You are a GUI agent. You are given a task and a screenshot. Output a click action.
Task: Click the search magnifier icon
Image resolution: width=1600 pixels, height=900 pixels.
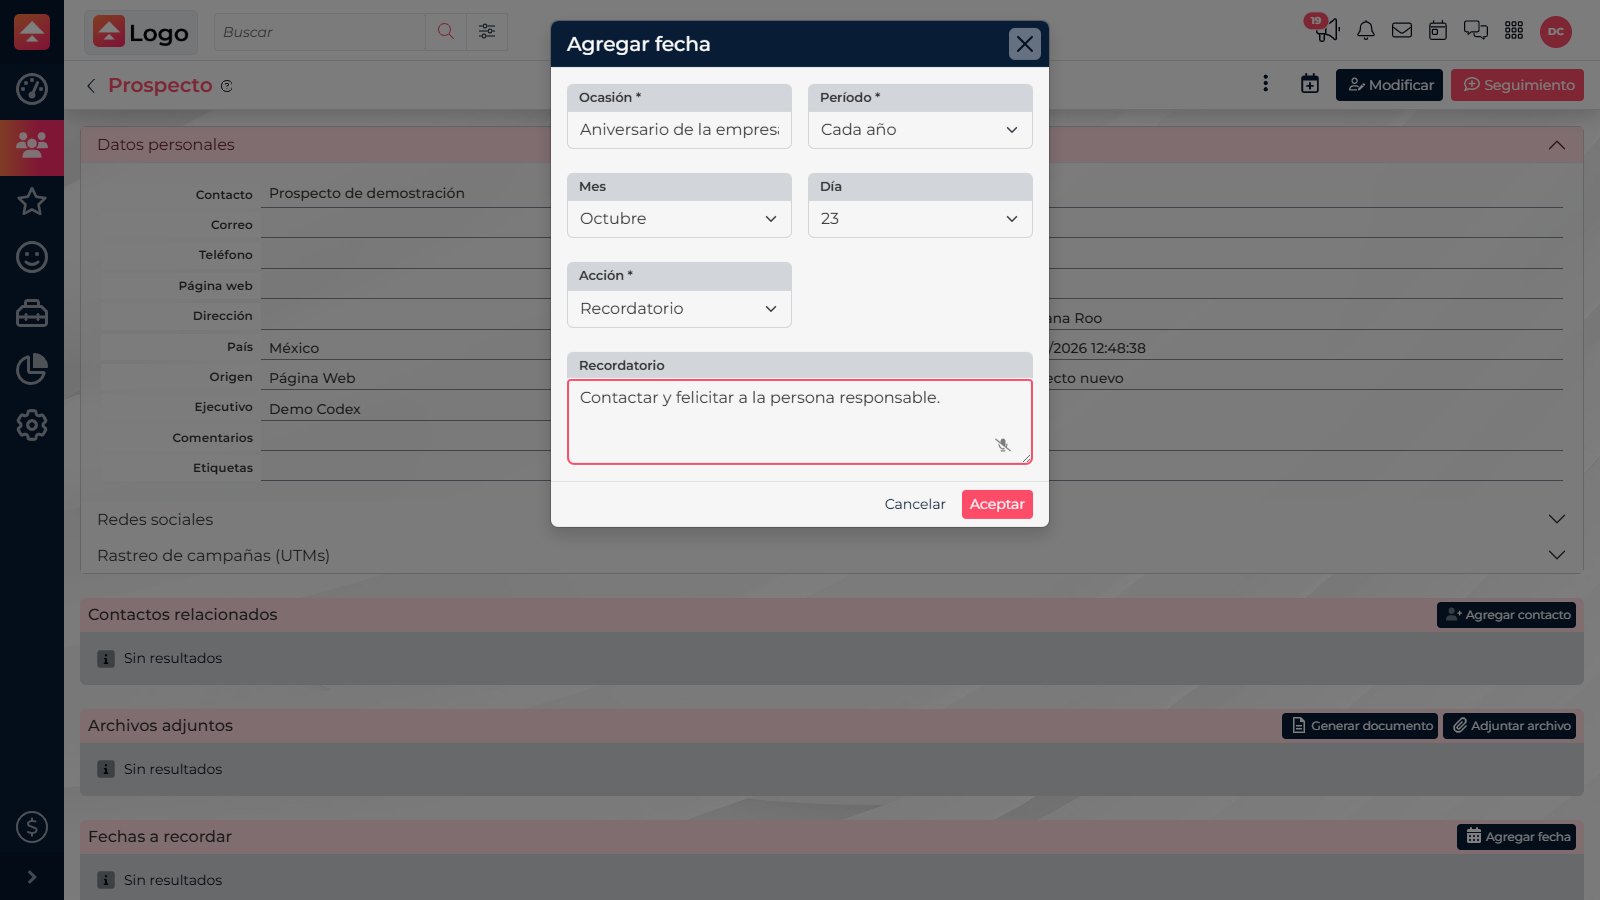[446, 32]
